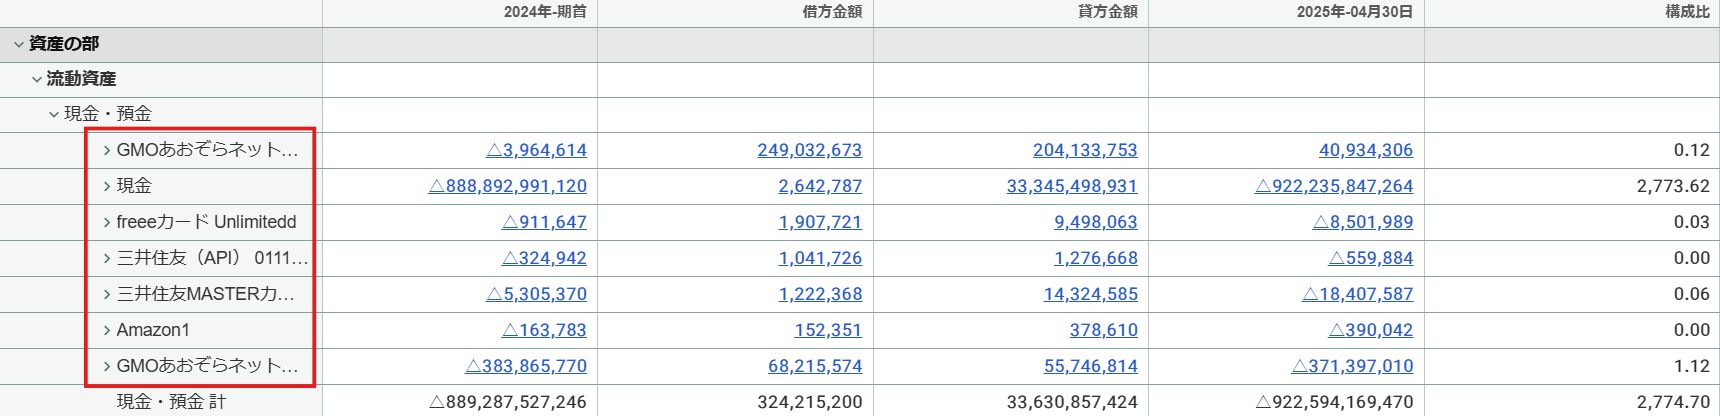Expand the 三井住友MASTERカ row

pyautogui.click(x=107, y=294)
